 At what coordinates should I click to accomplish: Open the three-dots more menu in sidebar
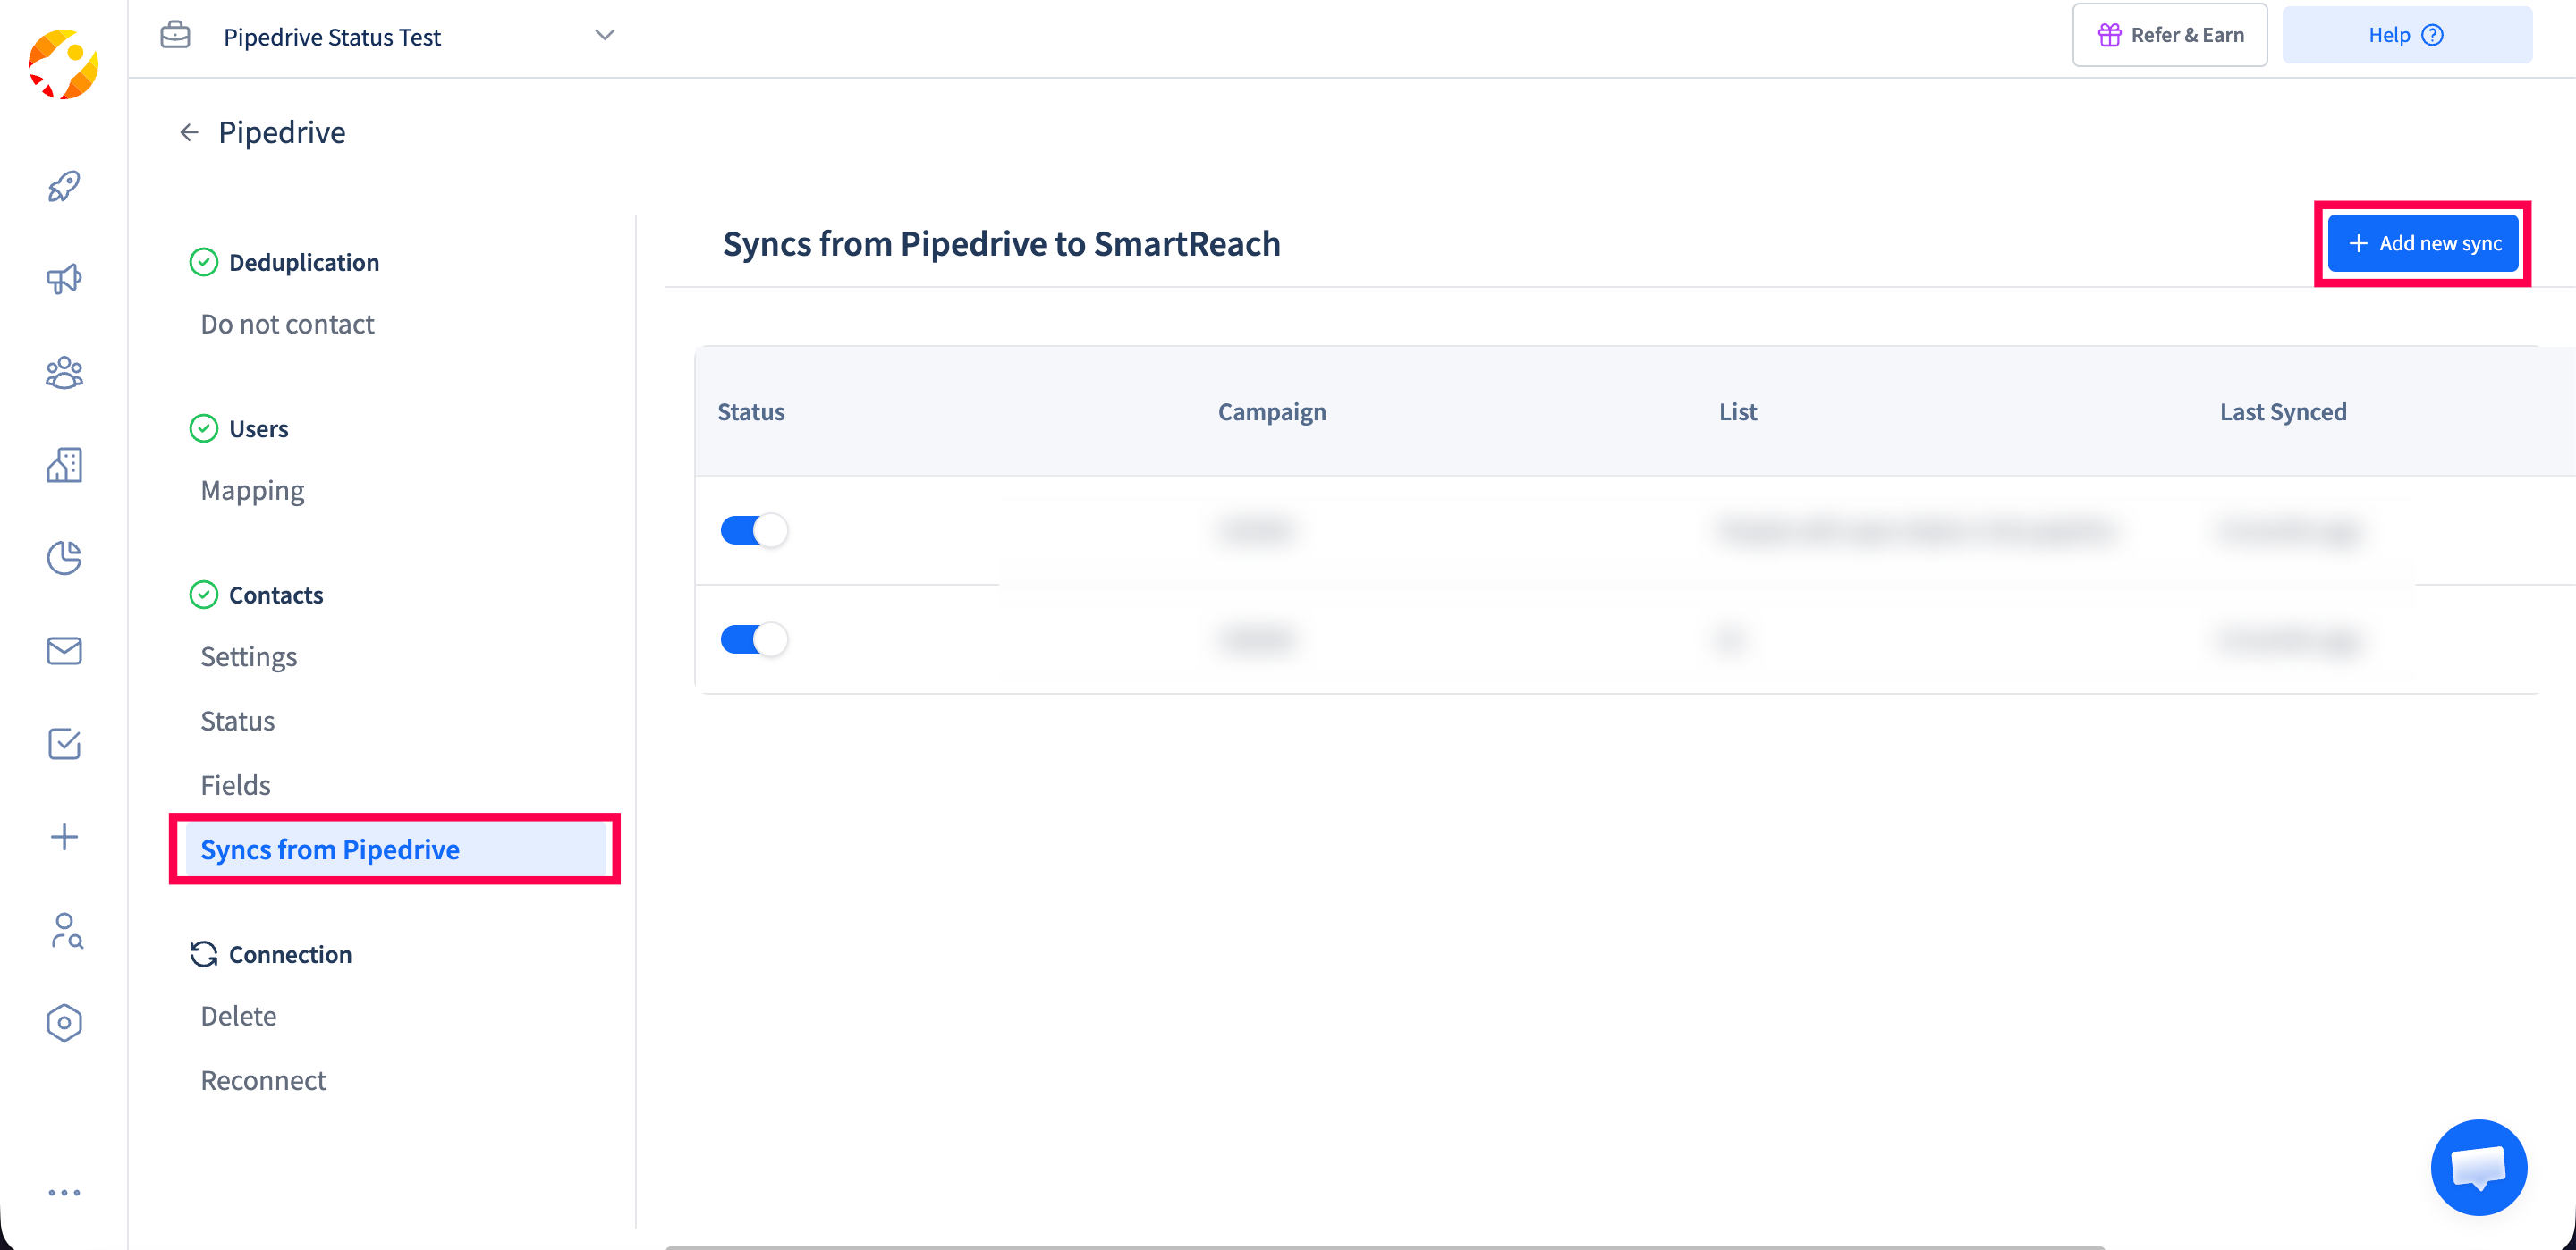(x=64, y=1192)
